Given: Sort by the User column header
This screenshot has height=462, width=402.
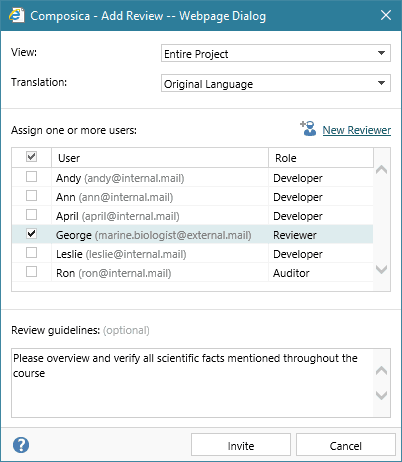Looking at the screenshot, I should [x=160, y=158].
